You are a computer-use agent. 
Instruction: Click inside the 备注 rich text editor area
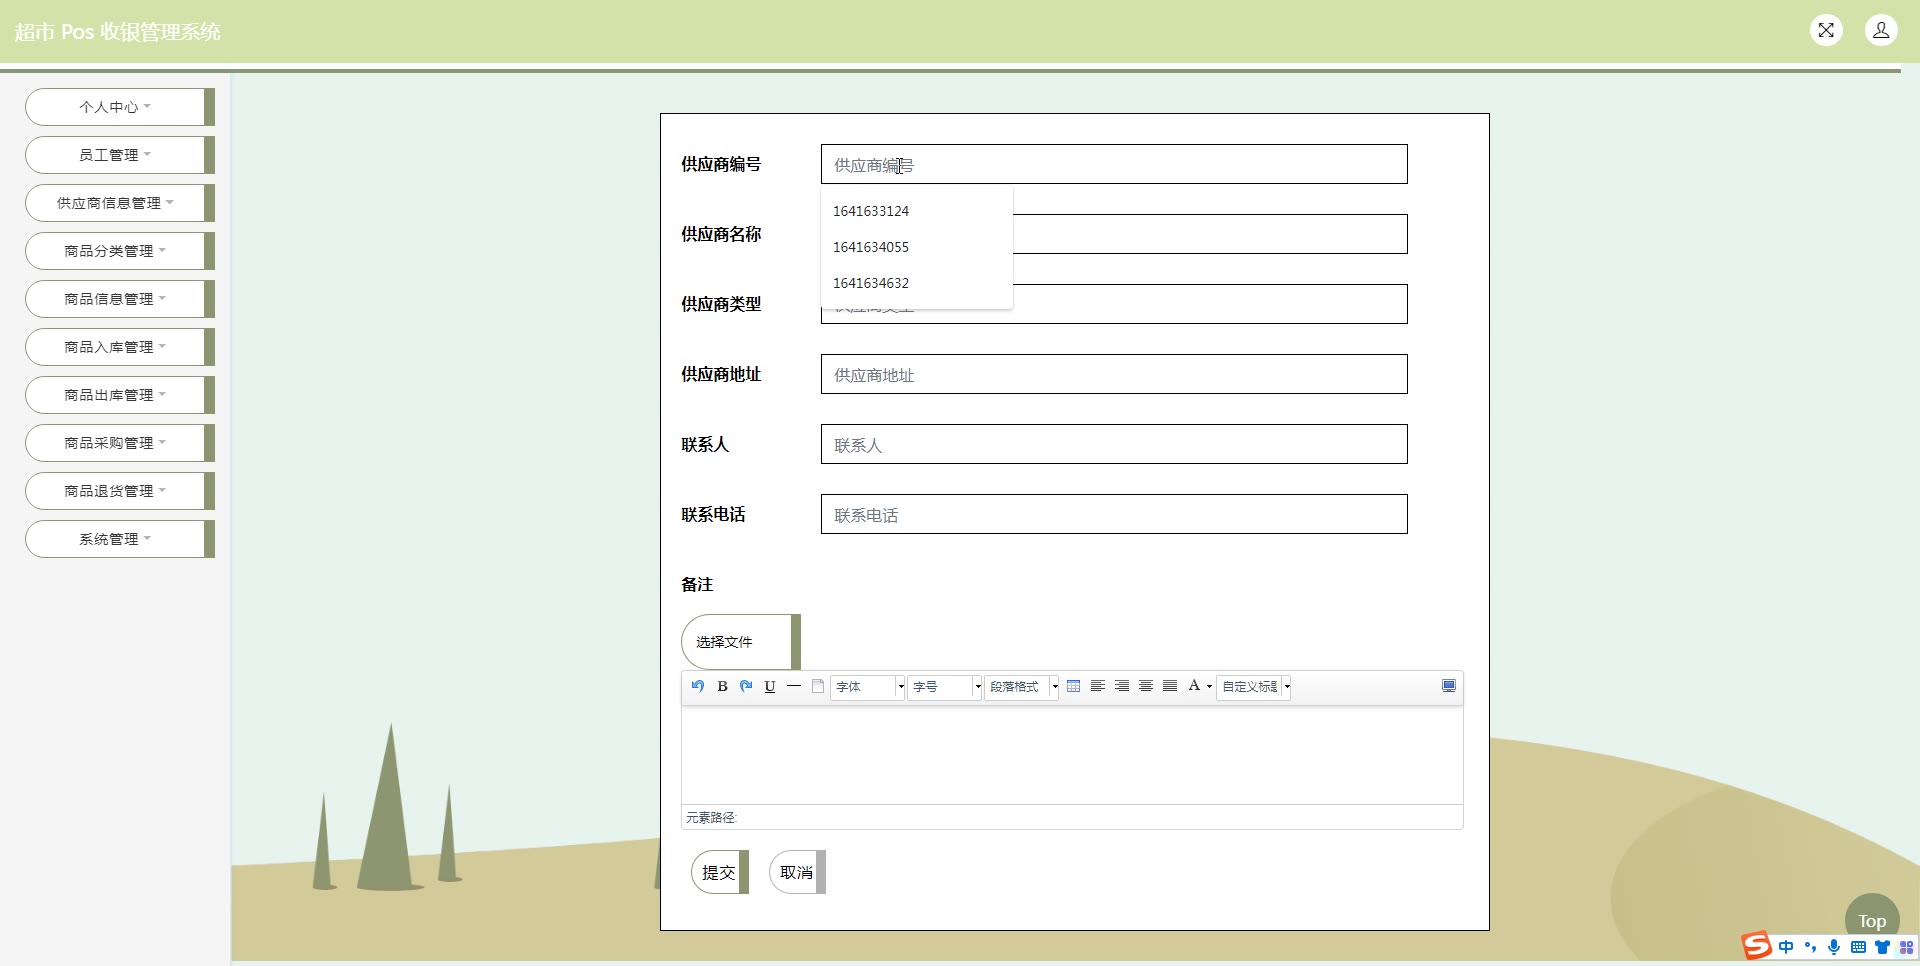pos(1072,755)
